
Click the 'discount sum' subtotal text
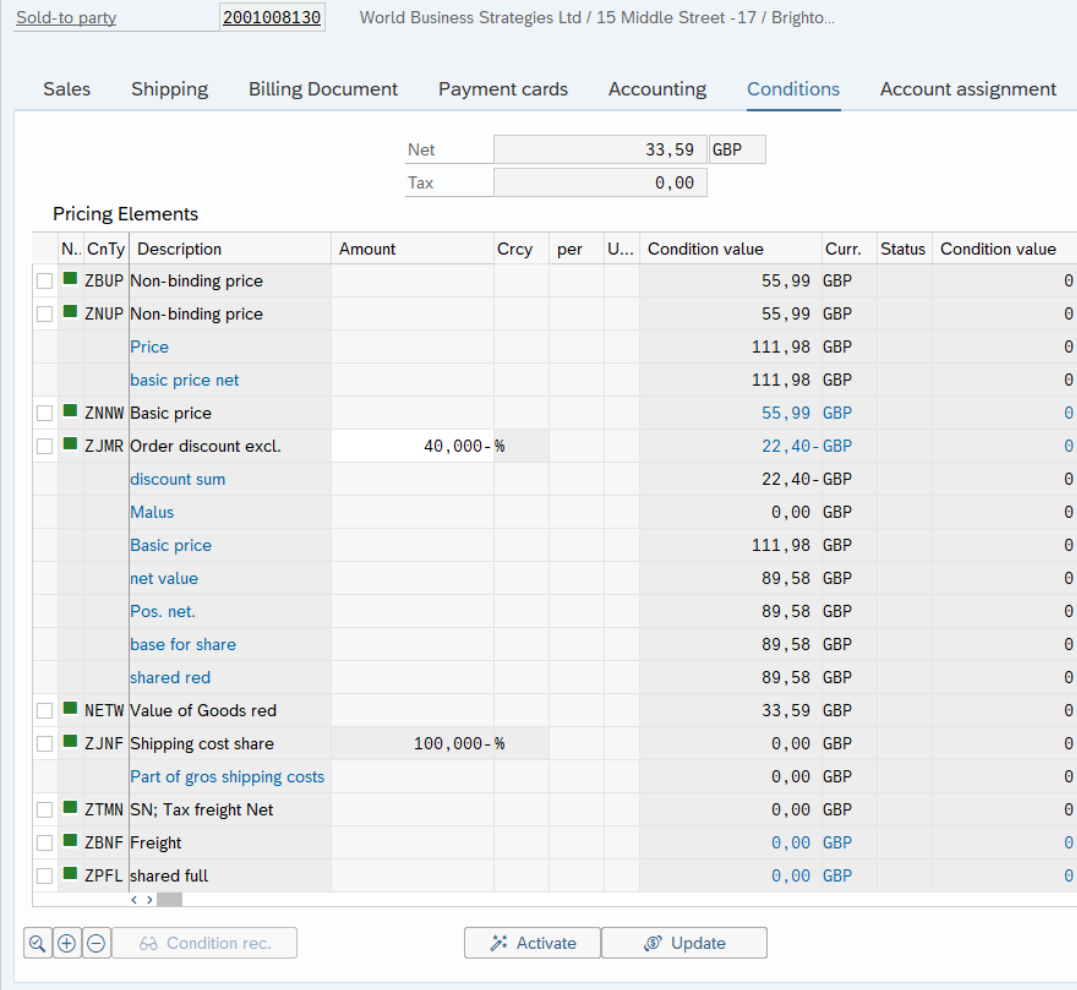[177, 479]
